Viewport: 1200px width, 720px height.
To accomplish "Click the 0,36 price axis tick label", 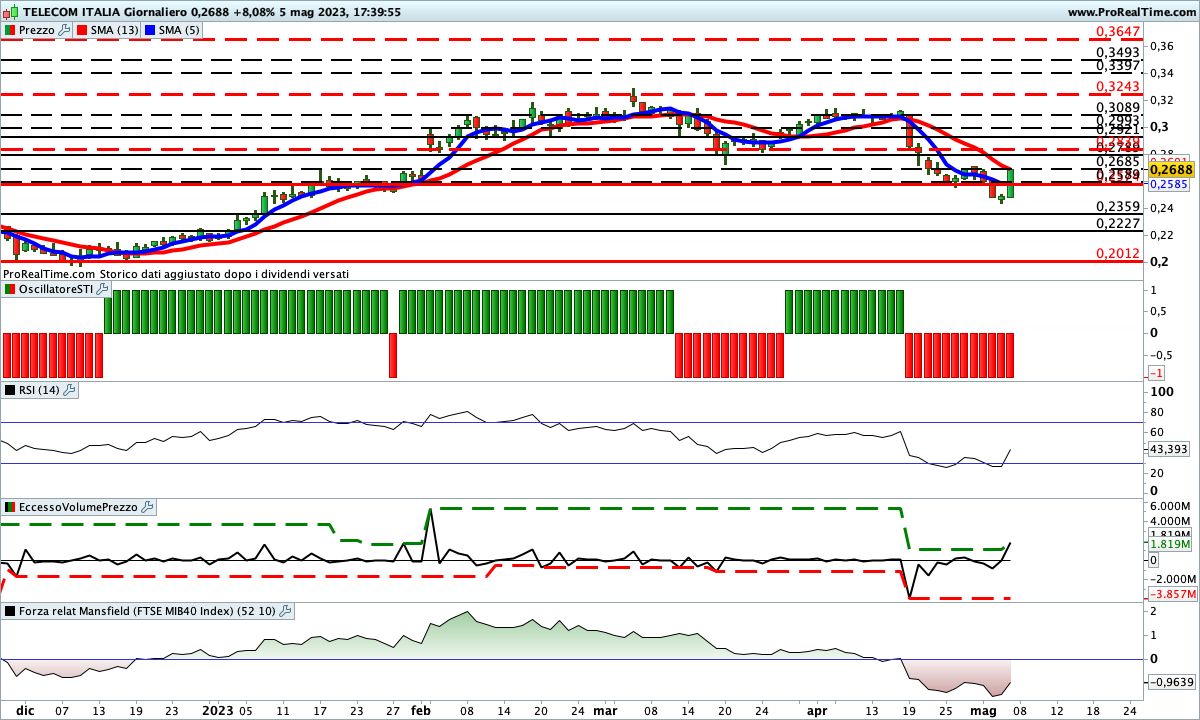I will coord(1160,46).
